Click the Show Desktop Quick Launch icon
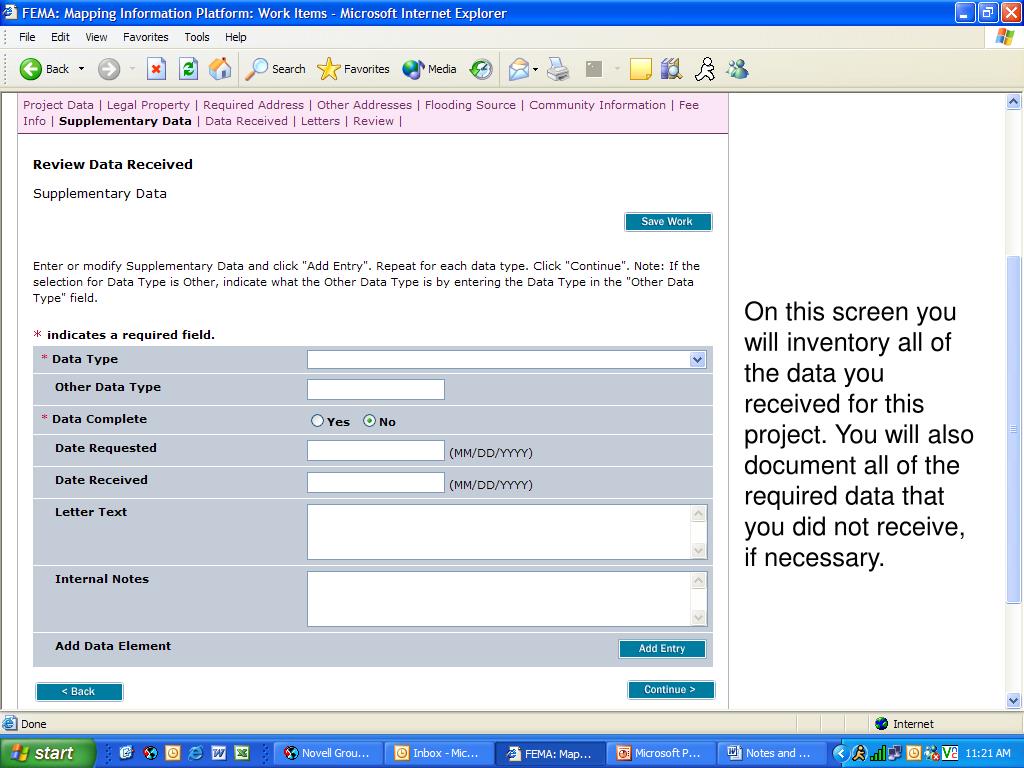The image size is (1024, 768). 126,753
